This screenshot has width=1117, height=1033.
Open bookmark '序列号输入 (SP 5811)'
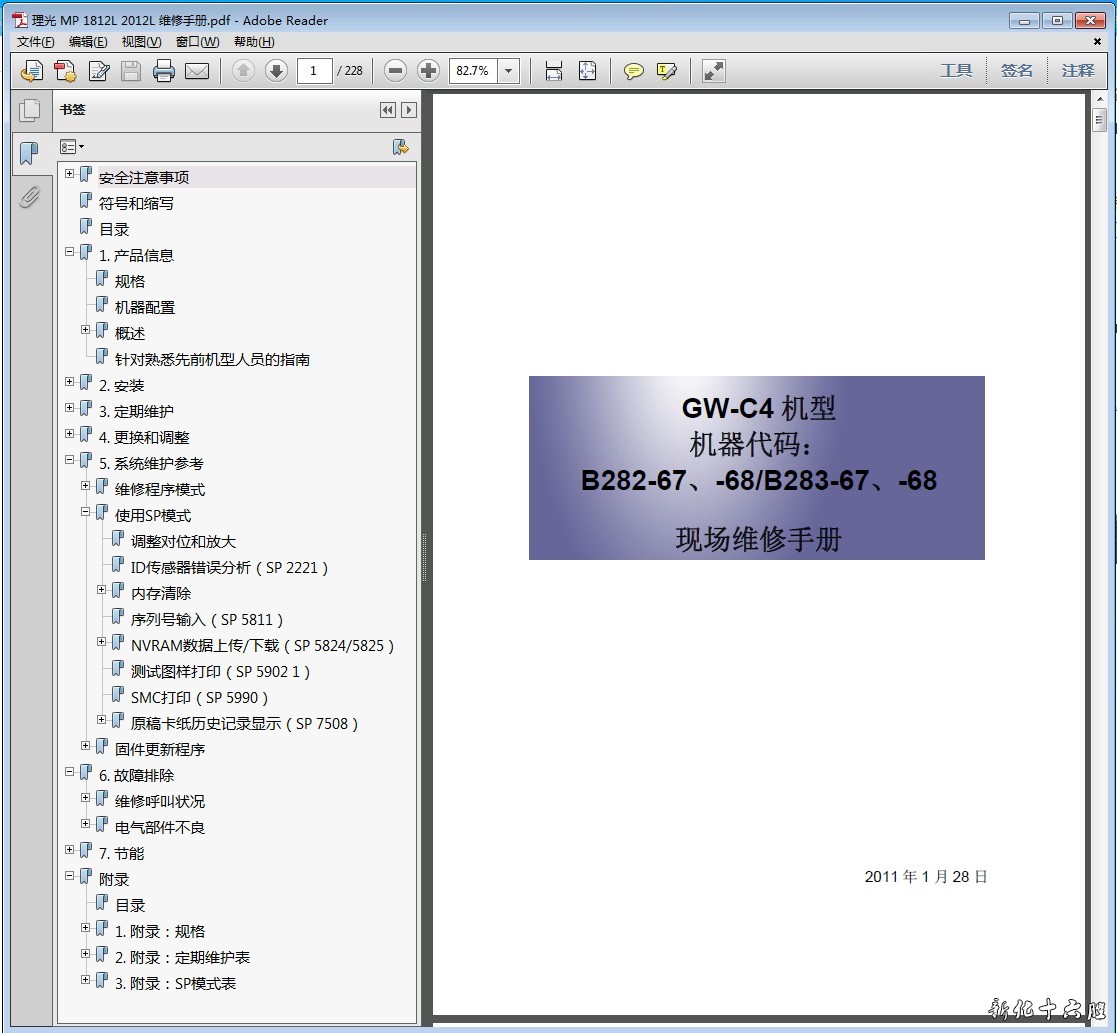click(207, 620)
